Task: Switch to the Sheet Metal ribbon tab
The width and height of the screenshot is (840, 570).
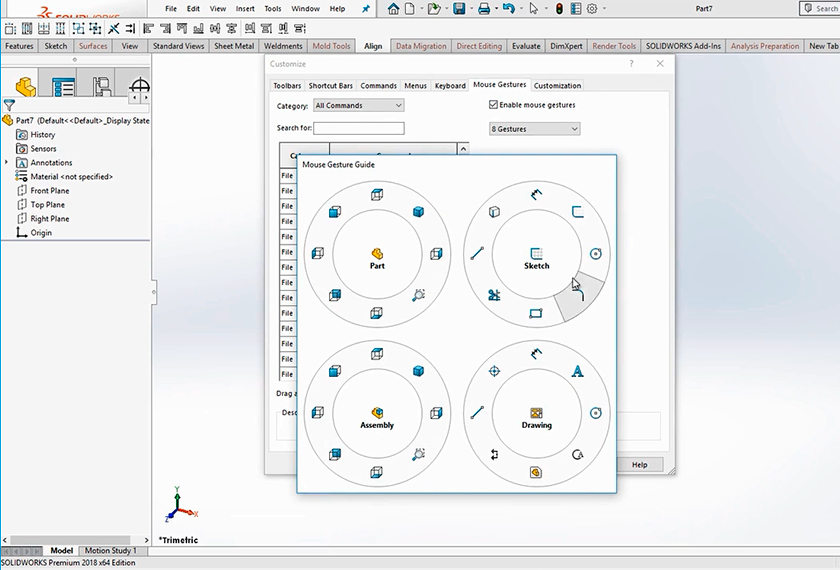Action: tap(234, 46)
